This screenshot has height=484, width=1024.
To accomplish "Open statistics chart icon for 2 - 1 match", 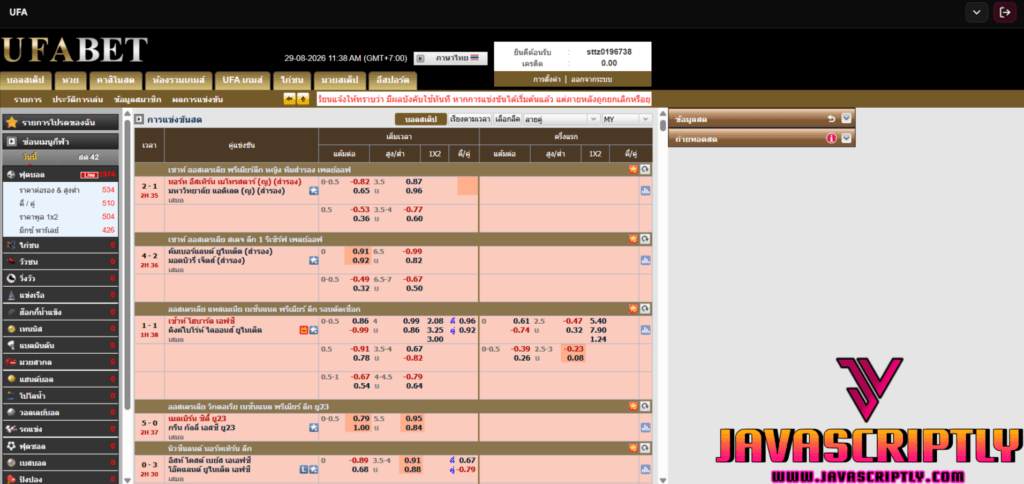I will pyautogui.click(x=645, y=191).
